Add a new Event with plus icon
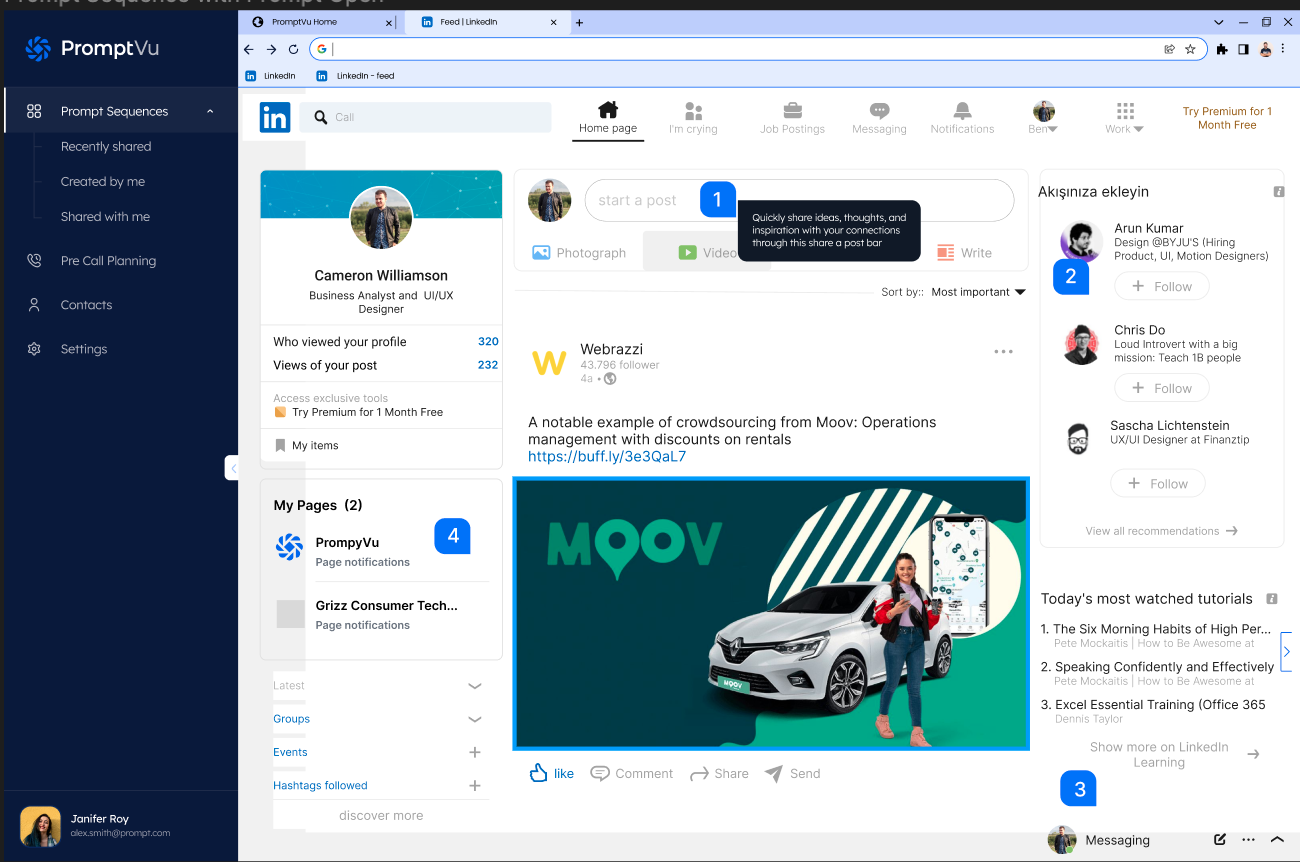 [475, 752]
